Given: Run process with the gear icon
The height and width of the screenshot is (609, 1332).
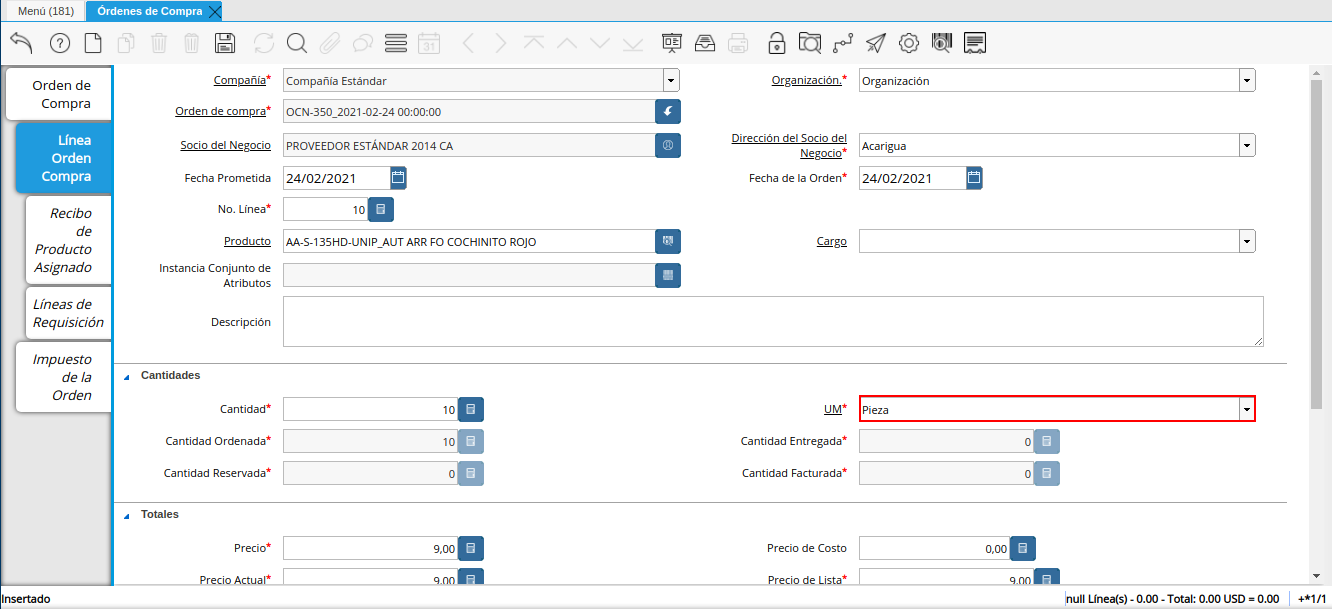Looking at the screenshot, I should click(909, 43).
